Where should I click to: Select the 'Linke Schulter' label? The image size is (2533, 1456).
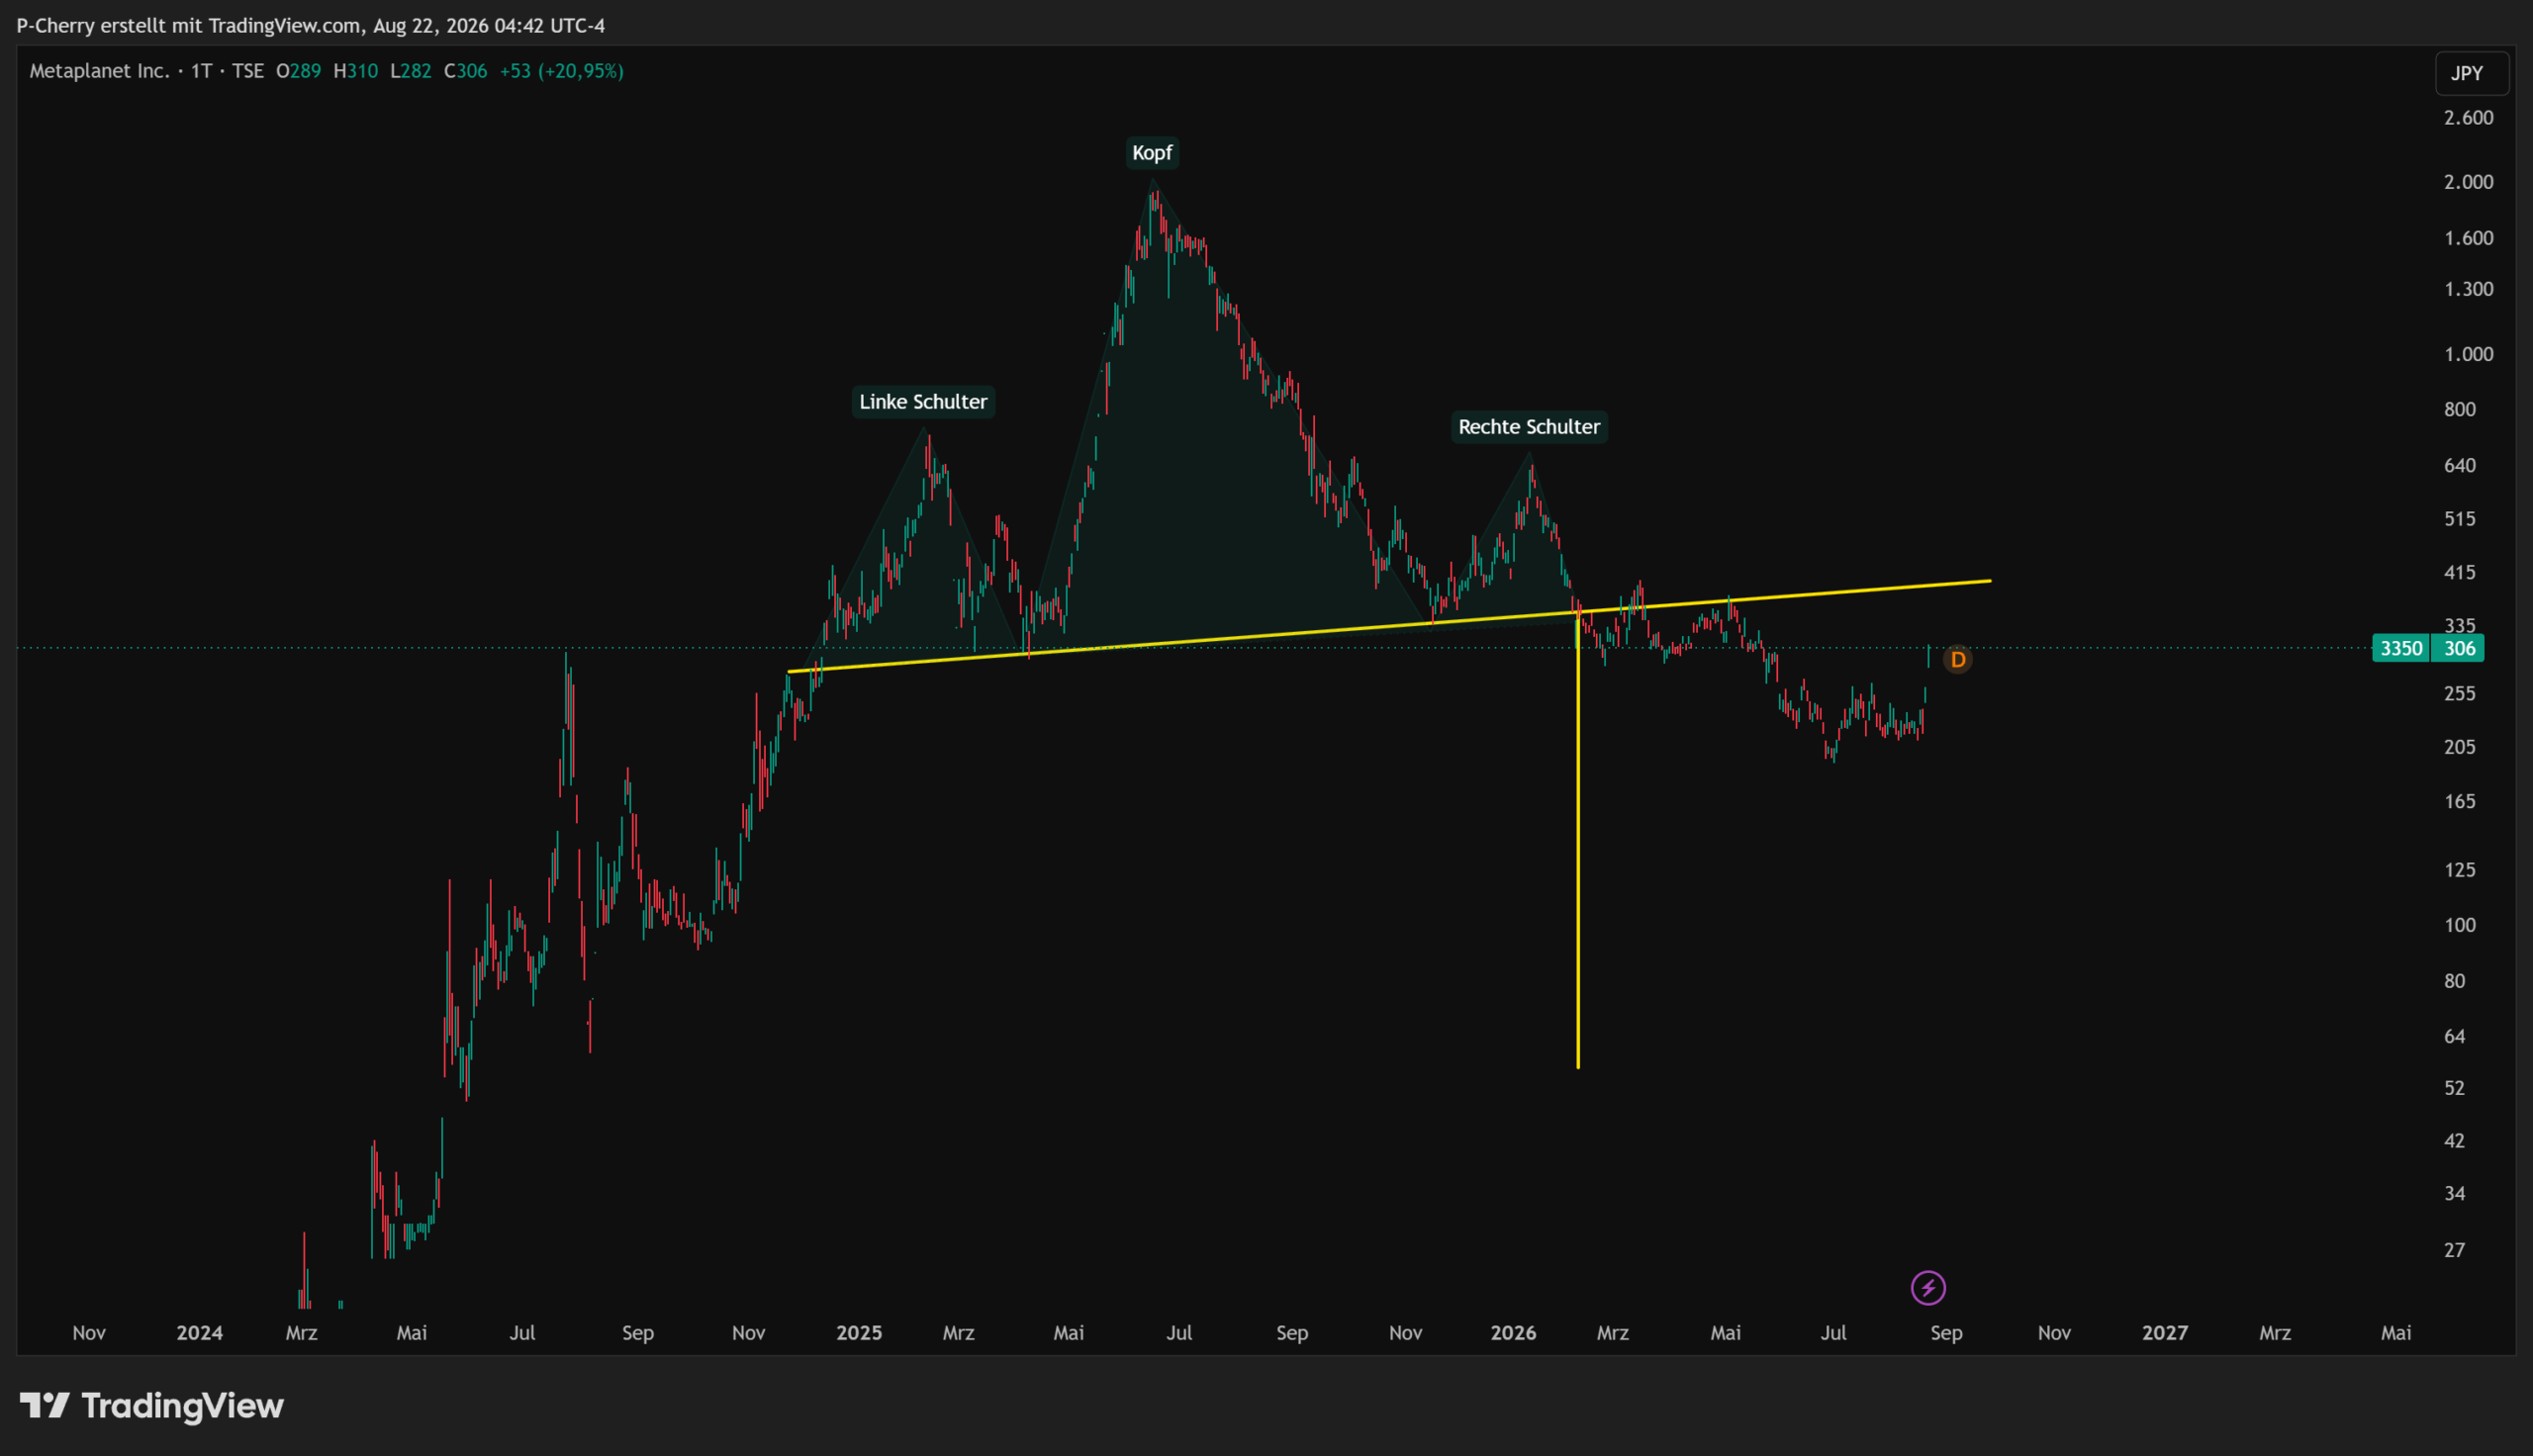923,402
